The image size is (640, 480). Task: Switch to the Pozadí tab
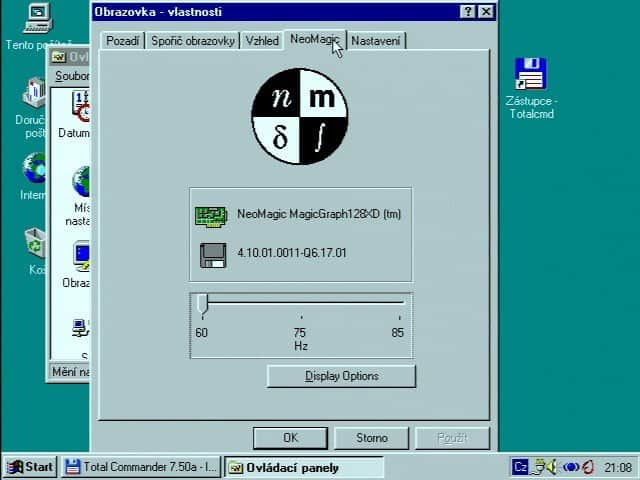122,41
